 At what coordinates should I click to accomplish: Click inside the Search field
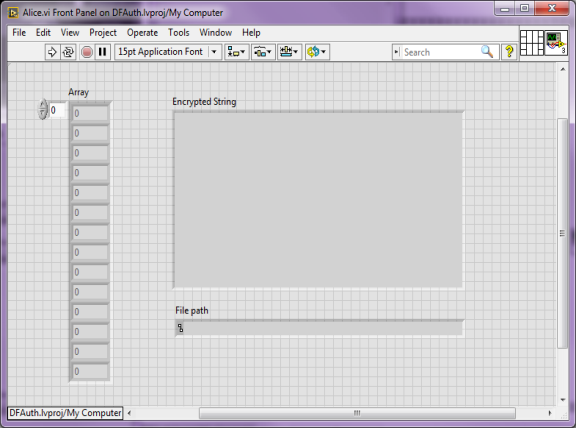coord(441,52)
